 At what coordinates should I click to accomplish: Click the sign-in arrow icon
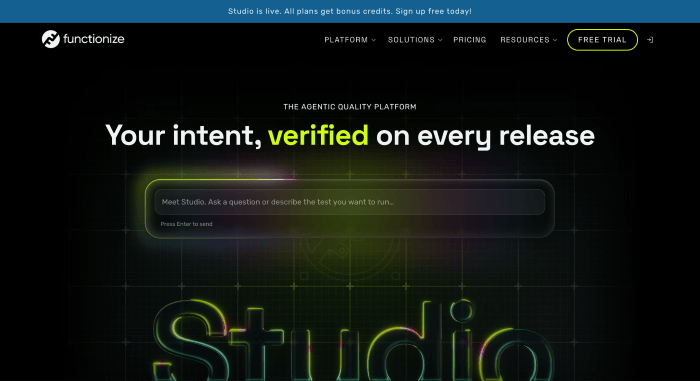650,40
